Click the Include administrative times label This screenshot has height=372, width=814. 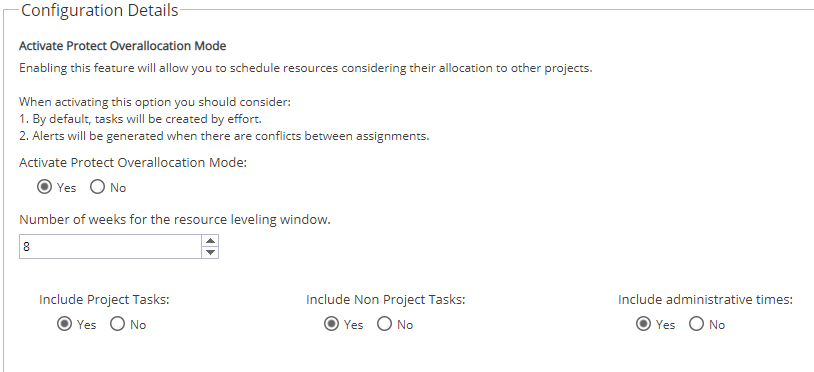705,299
